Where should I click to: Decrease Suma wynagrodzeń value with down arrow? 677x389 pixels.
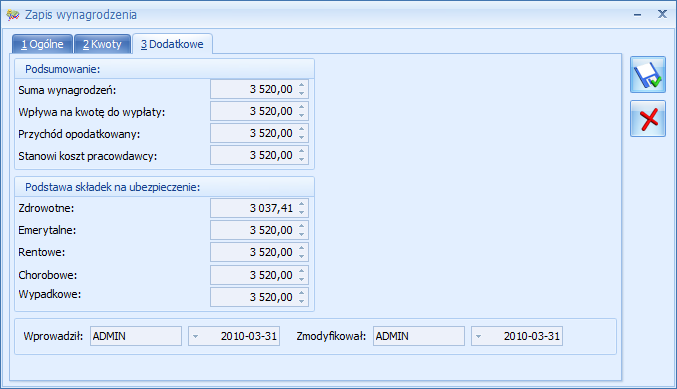coord(301,94)
